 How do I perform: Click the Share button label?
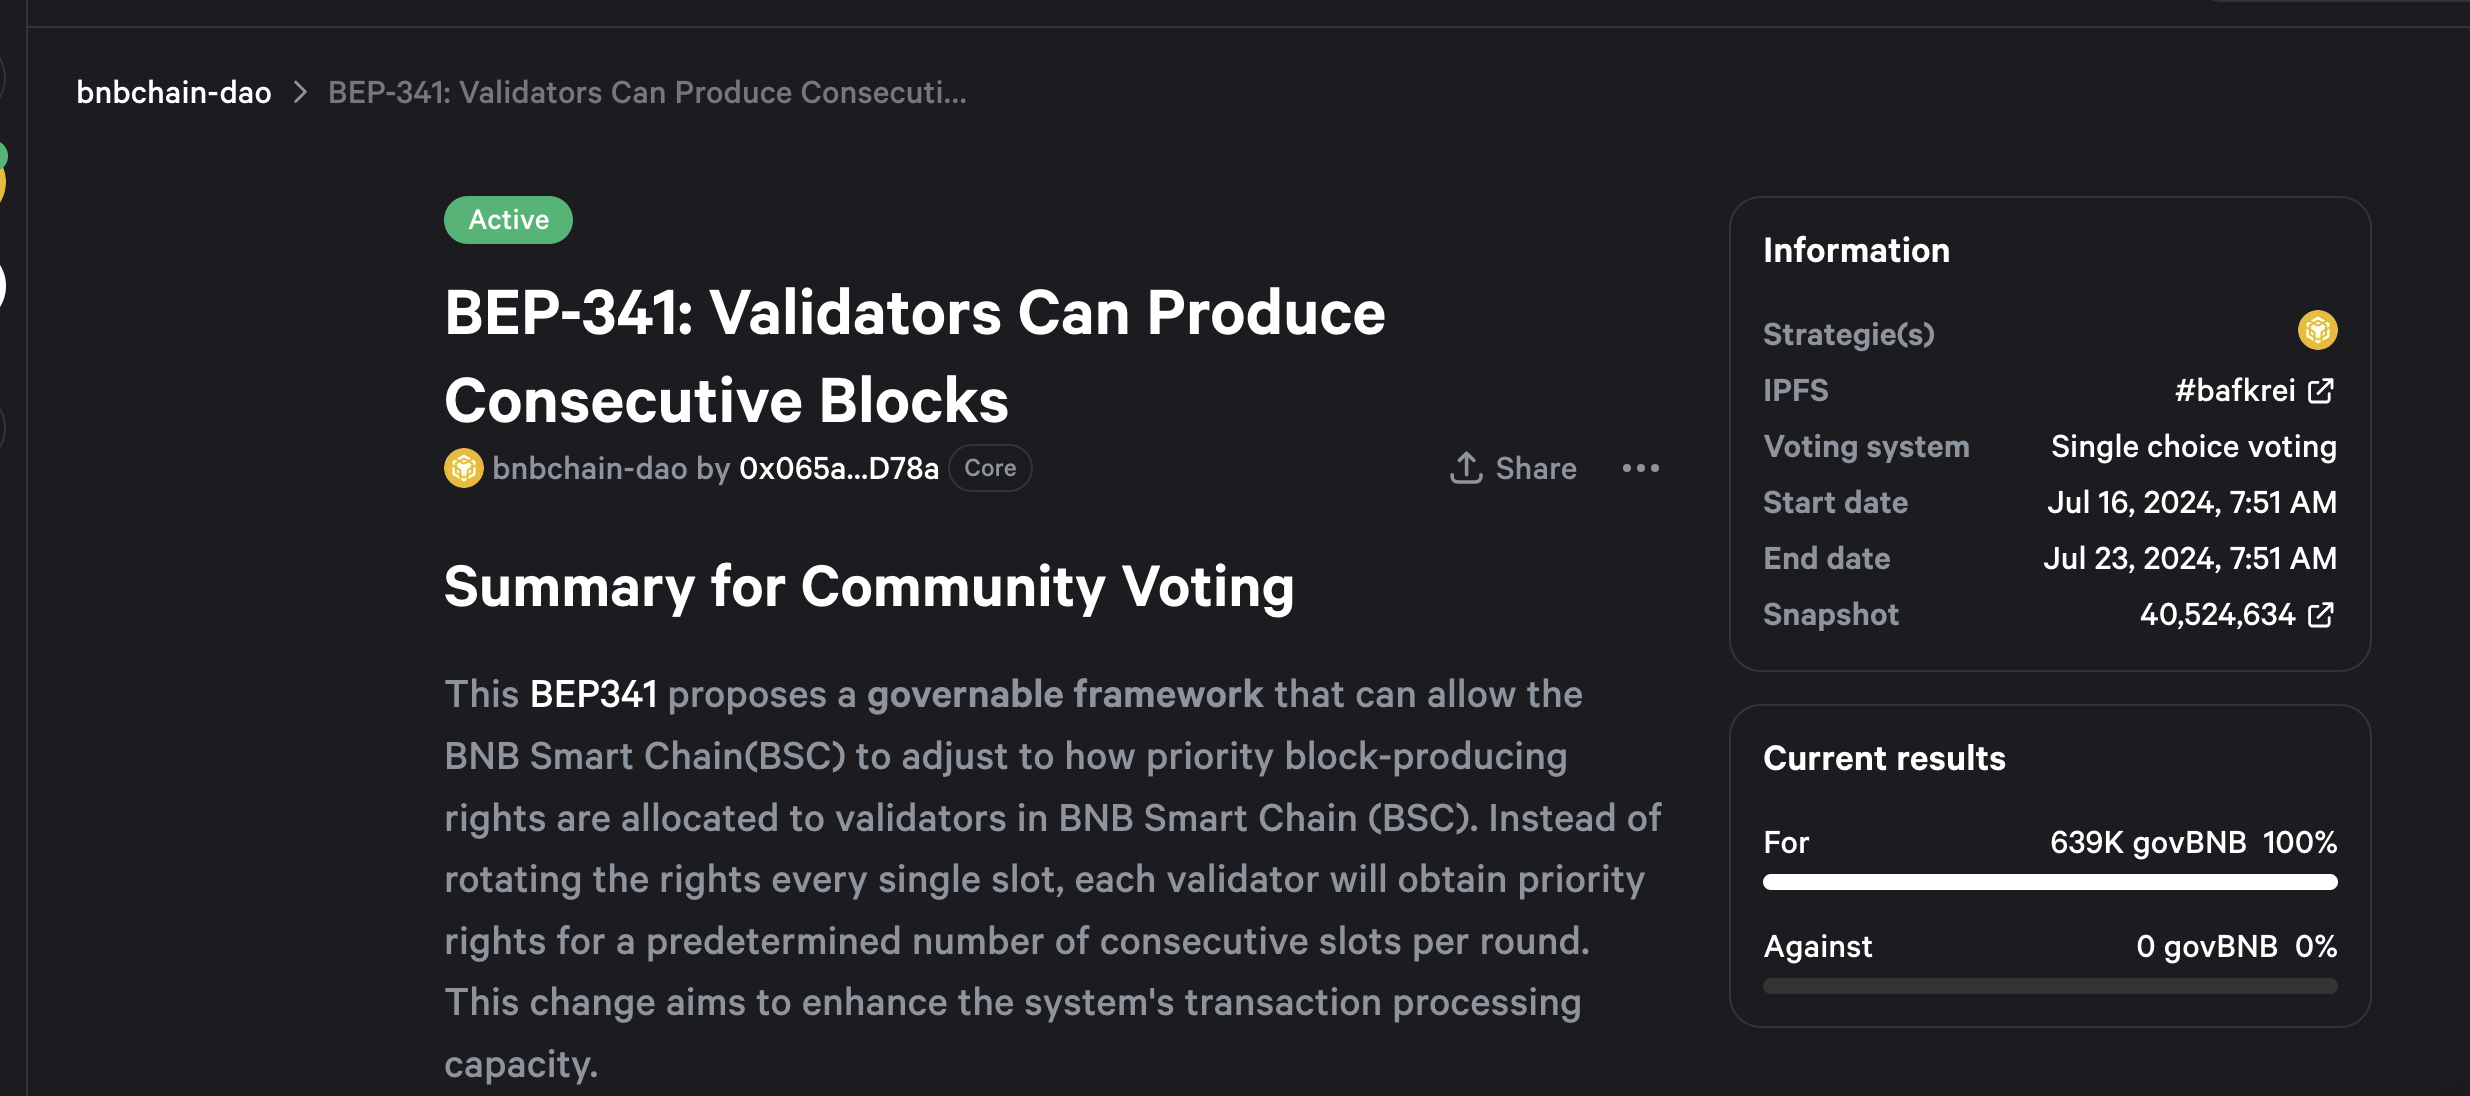[1536, 468]
